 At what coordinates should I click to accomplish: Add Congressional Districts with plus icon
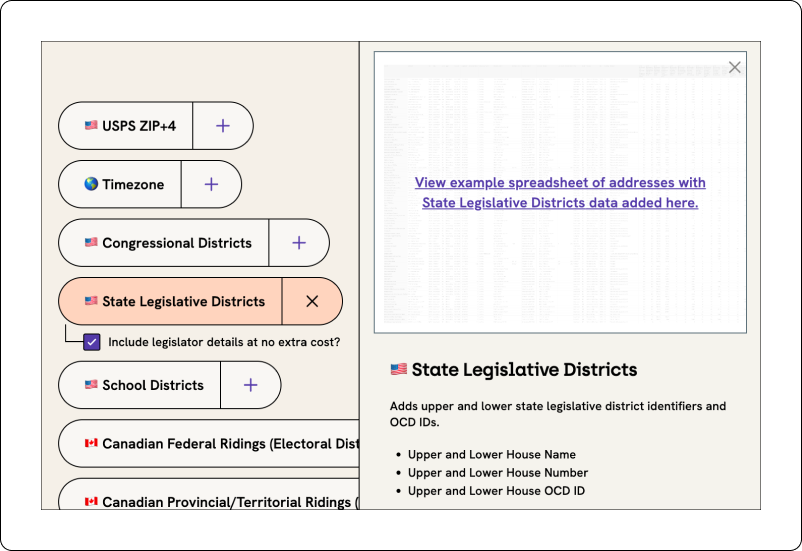pyautogui.click(x=299, y=243)
